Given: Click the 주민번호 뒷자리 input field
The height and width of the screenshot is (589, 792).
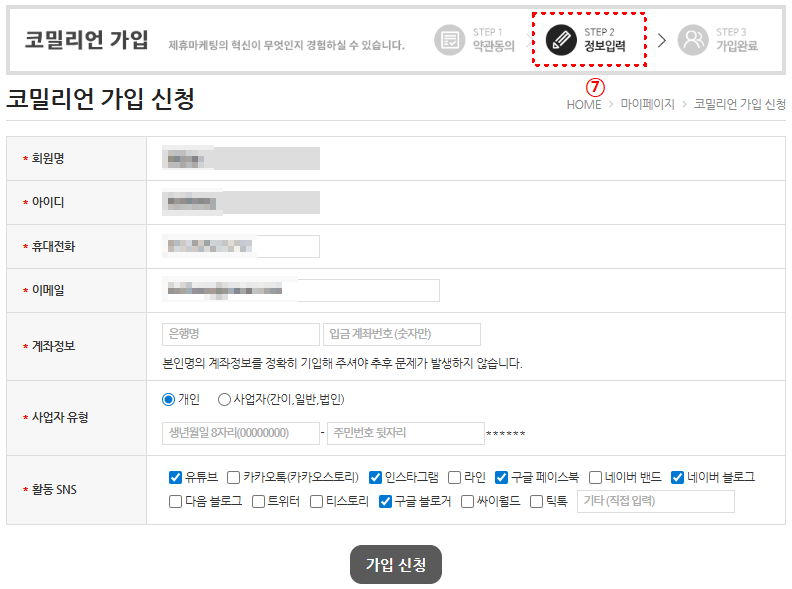Looking at the screenshot, I should click(405, 433).
